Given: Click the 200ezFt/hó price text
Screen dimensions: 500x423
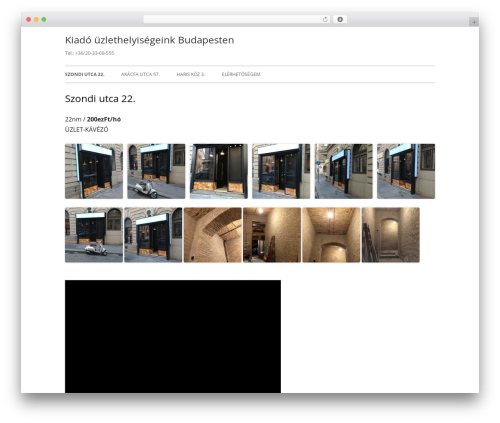Looking at the screenshot, I should click(x=104, y=119).
